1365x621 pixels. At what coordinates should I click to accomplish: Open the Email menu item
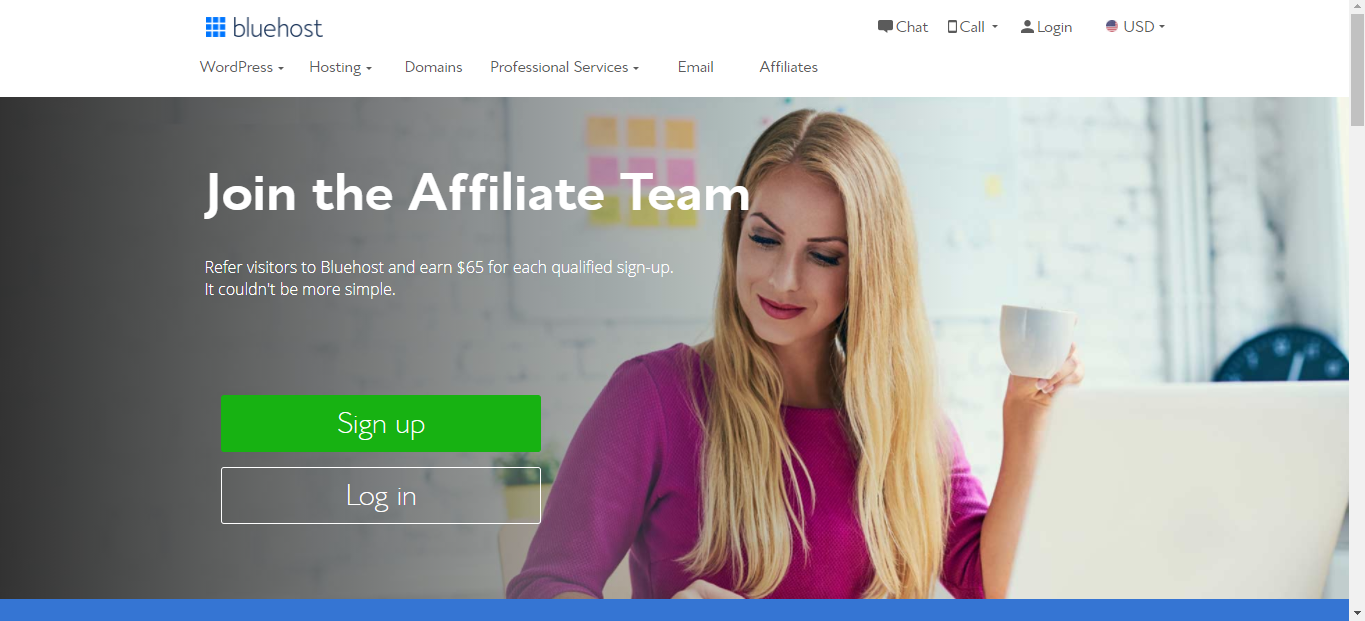[x=695, y=67]
